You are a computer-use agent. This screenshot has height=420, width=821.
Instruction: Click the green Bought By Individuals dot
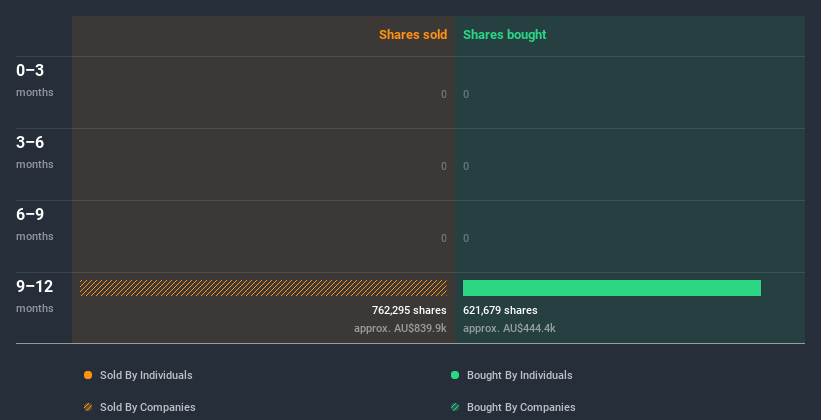[x=455, y=375]
